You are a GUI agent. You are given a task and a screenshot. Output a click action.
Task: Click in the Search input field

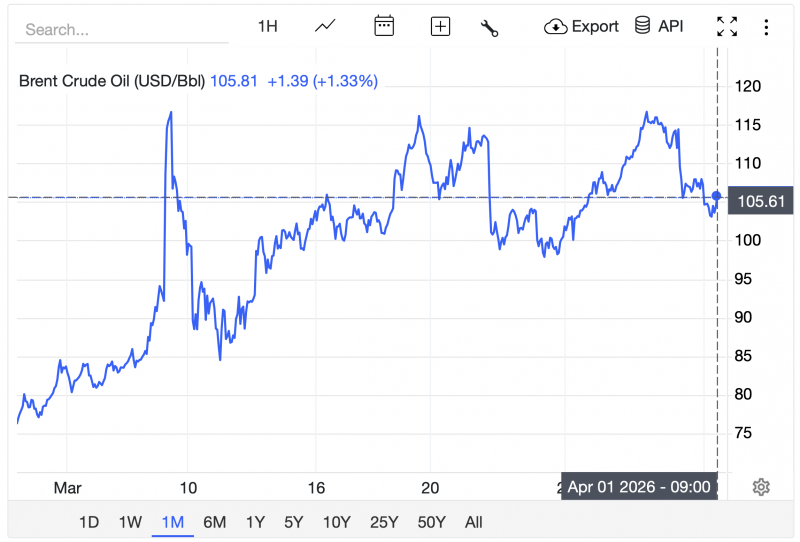click(x=120, y=29)
